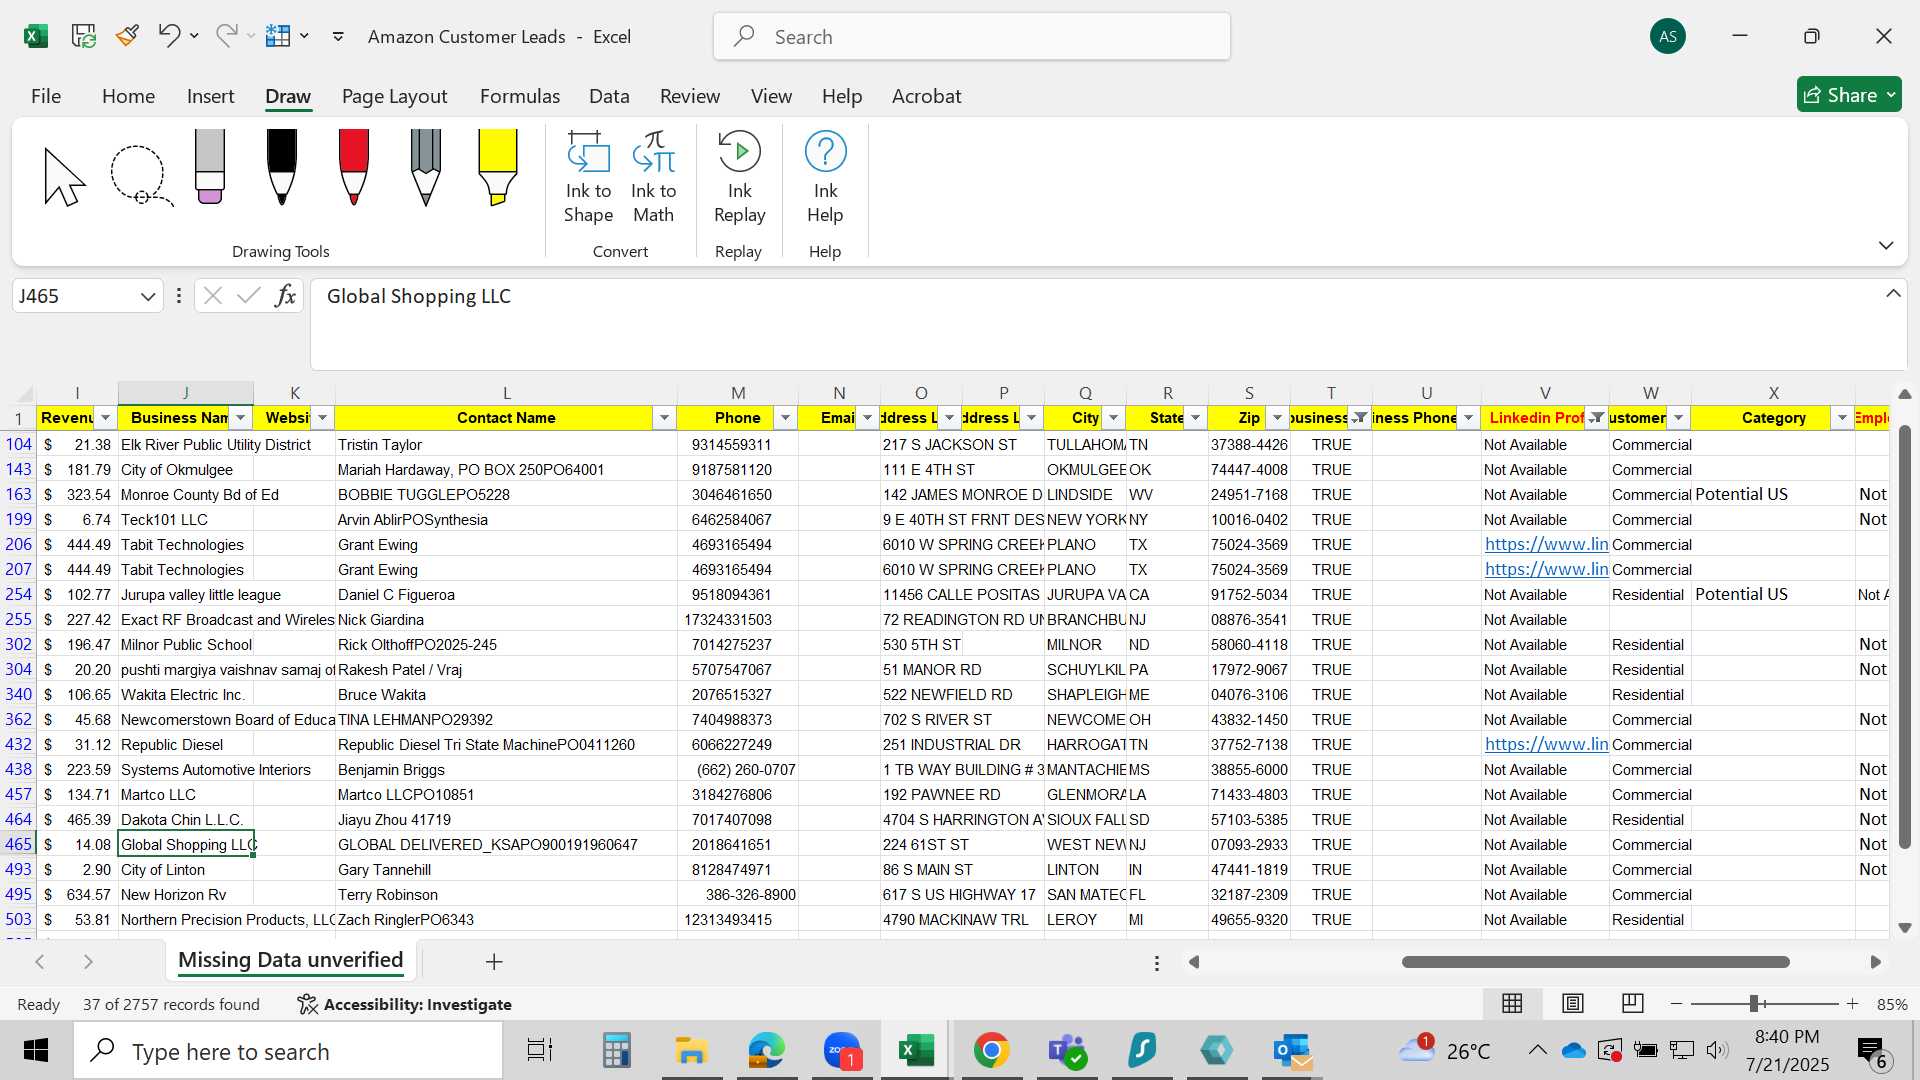The width and height of the screenshot is (1920, 1080).
Task: Click the zoom slider handle
Action: click(1754, 1003)
